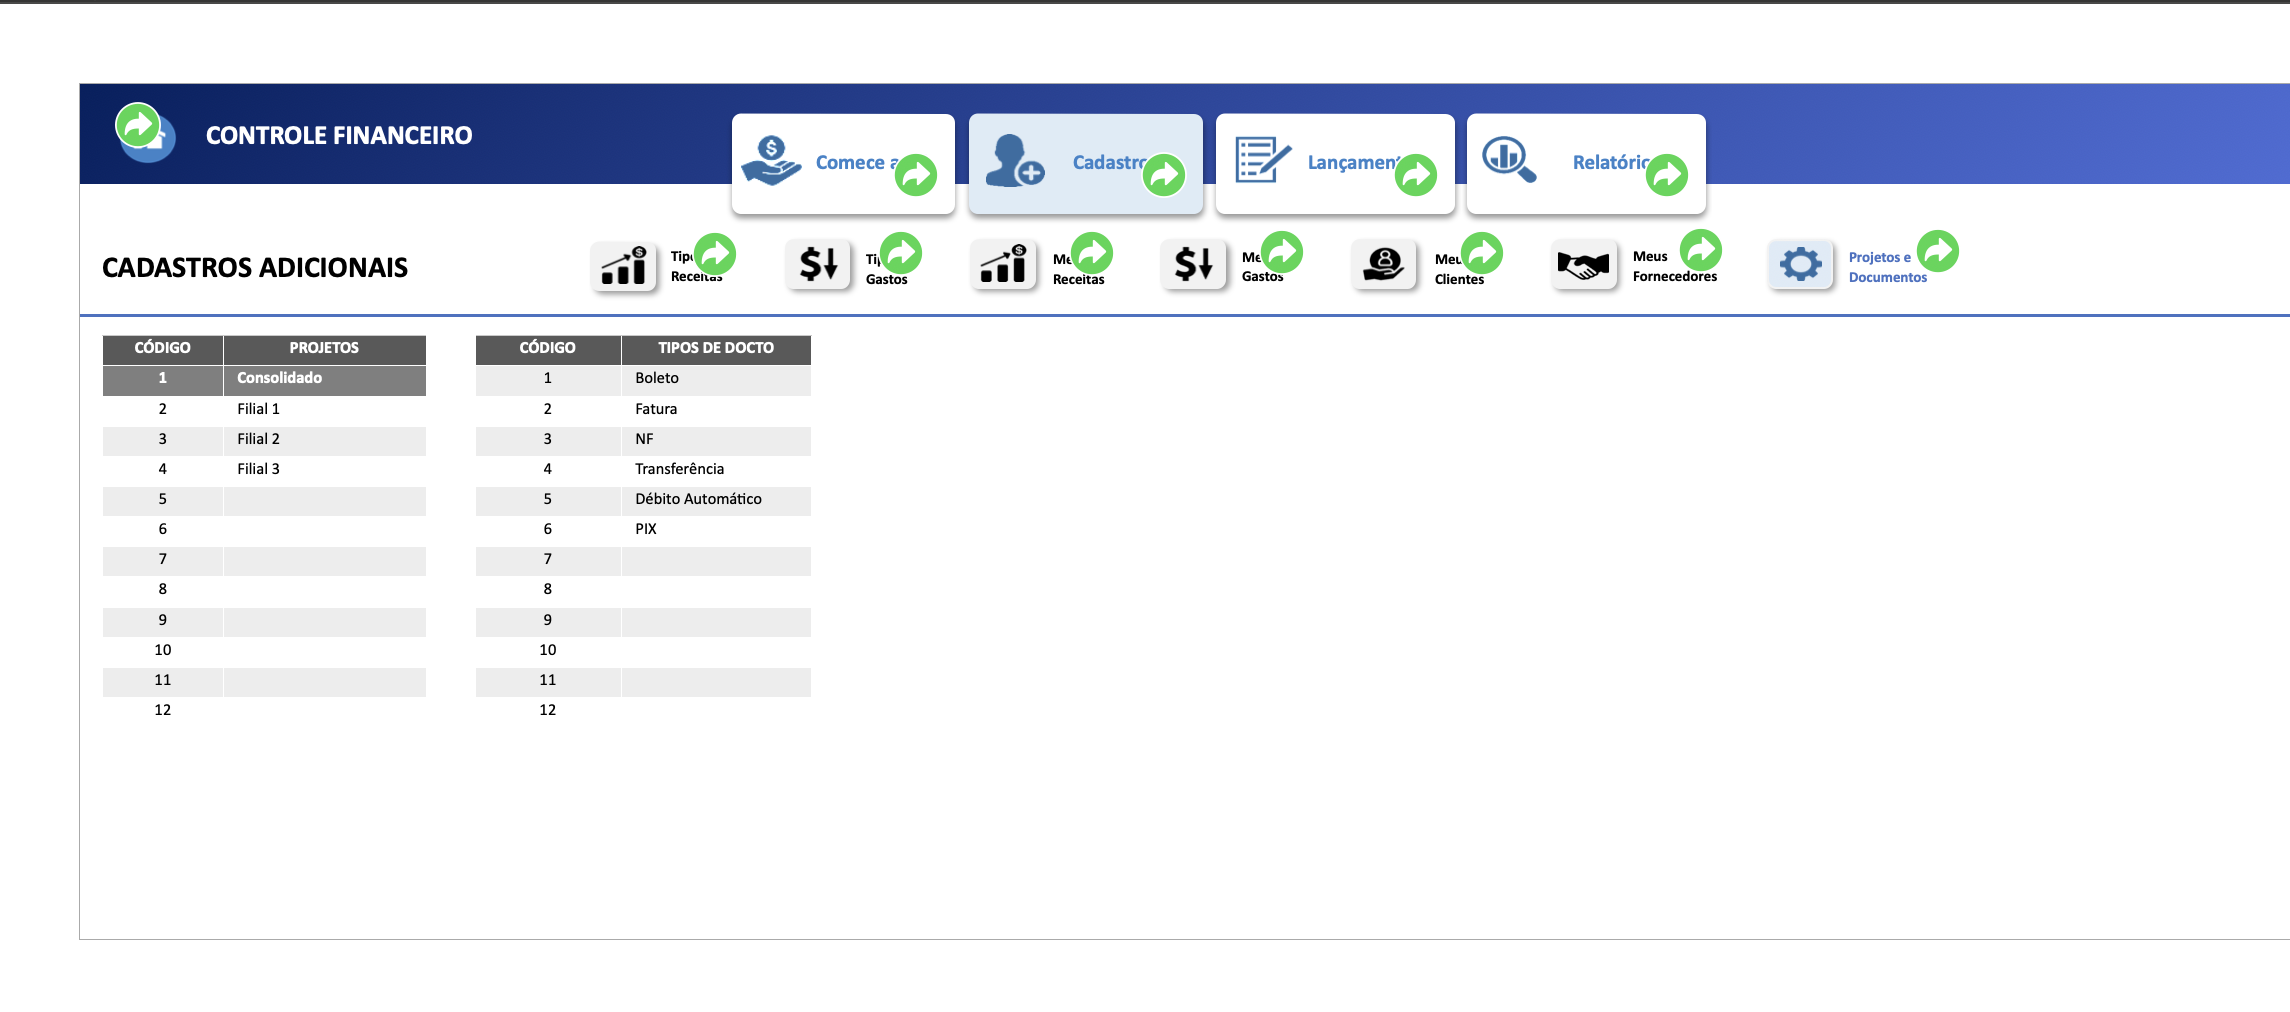The width and height of the screenshot is (2290, 1012).
Task: Switch to the Lançamentos tab
Action: (1335, 163)
